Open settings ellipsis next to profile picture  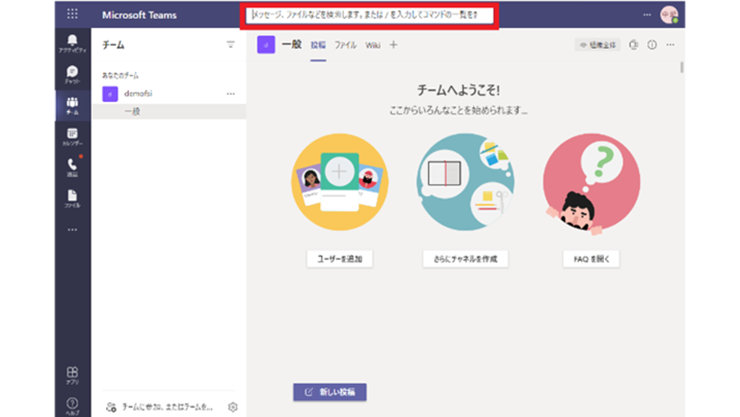pyautogui.click(x=647, y=15)
